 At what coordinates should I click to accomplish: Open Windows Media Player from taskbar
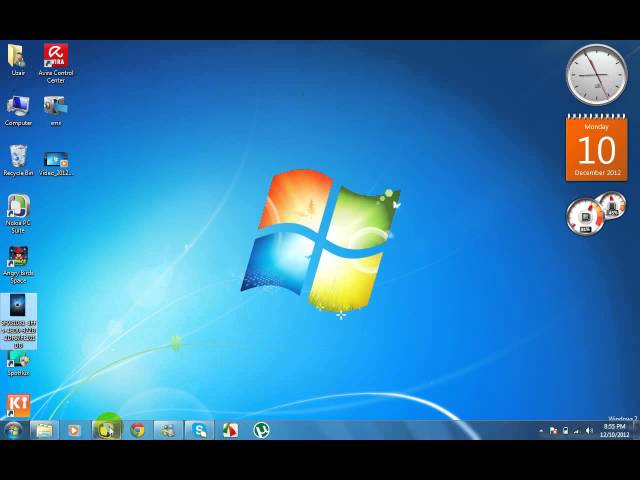(x=75, y=430)
